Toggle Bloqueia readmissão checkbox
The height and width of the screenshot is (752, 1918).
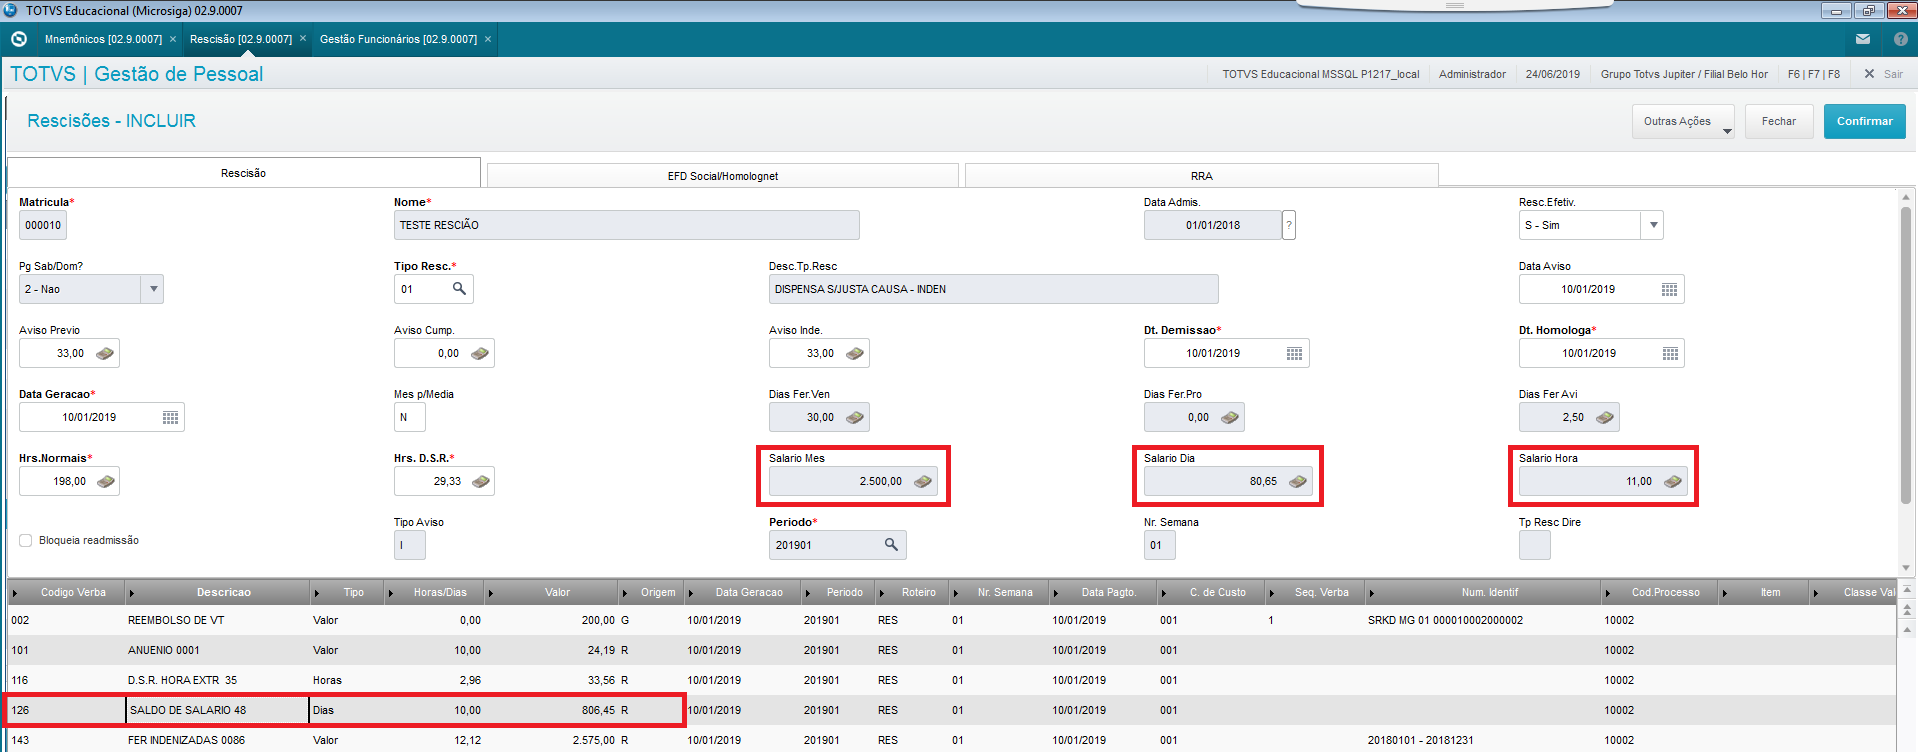point(26,540)
